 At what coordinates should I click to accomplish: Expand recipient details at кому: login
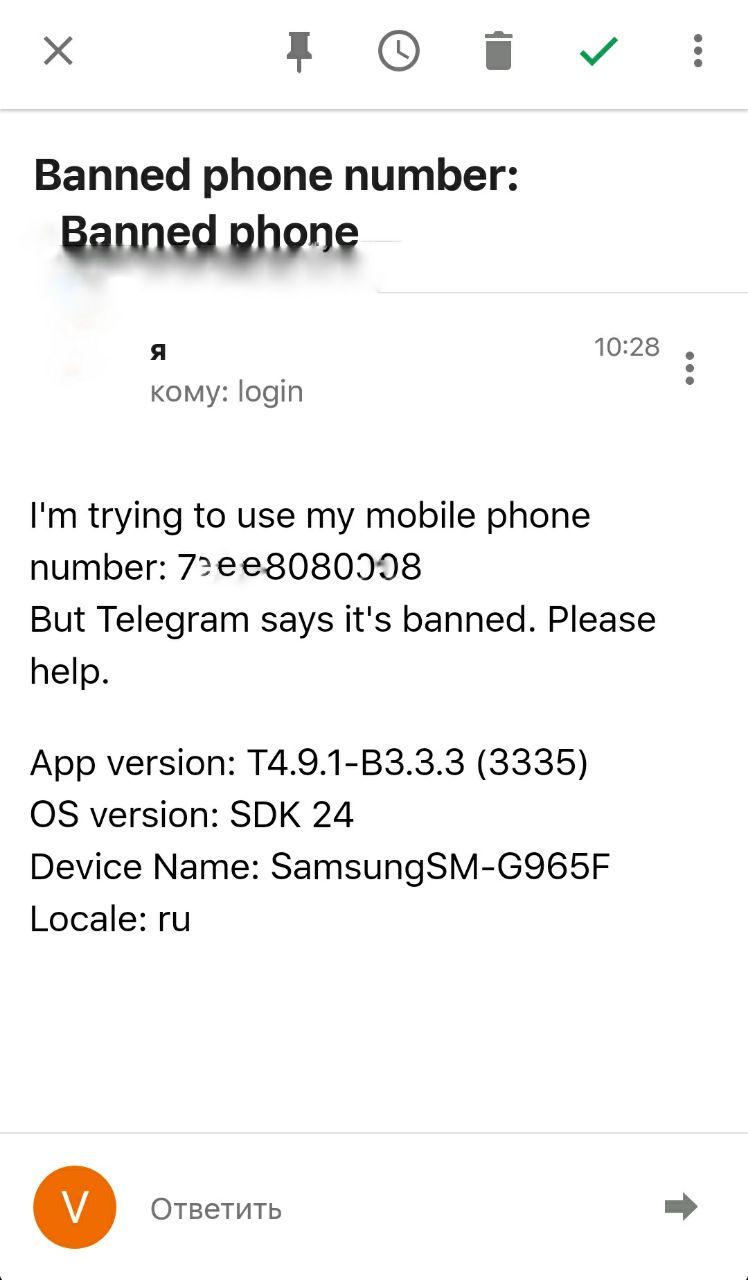226,391
